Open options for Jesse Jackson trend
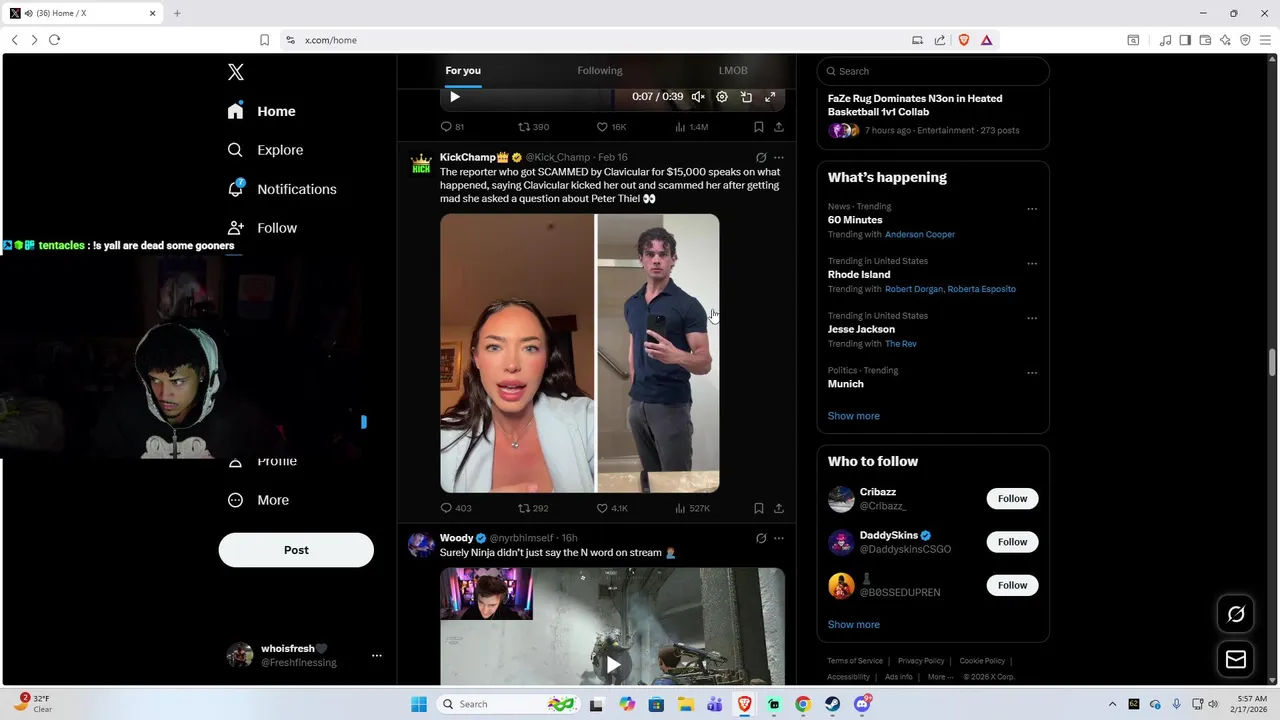Image resolution: width=1280 pixels, height=720 pixels. click(1032, 318)
